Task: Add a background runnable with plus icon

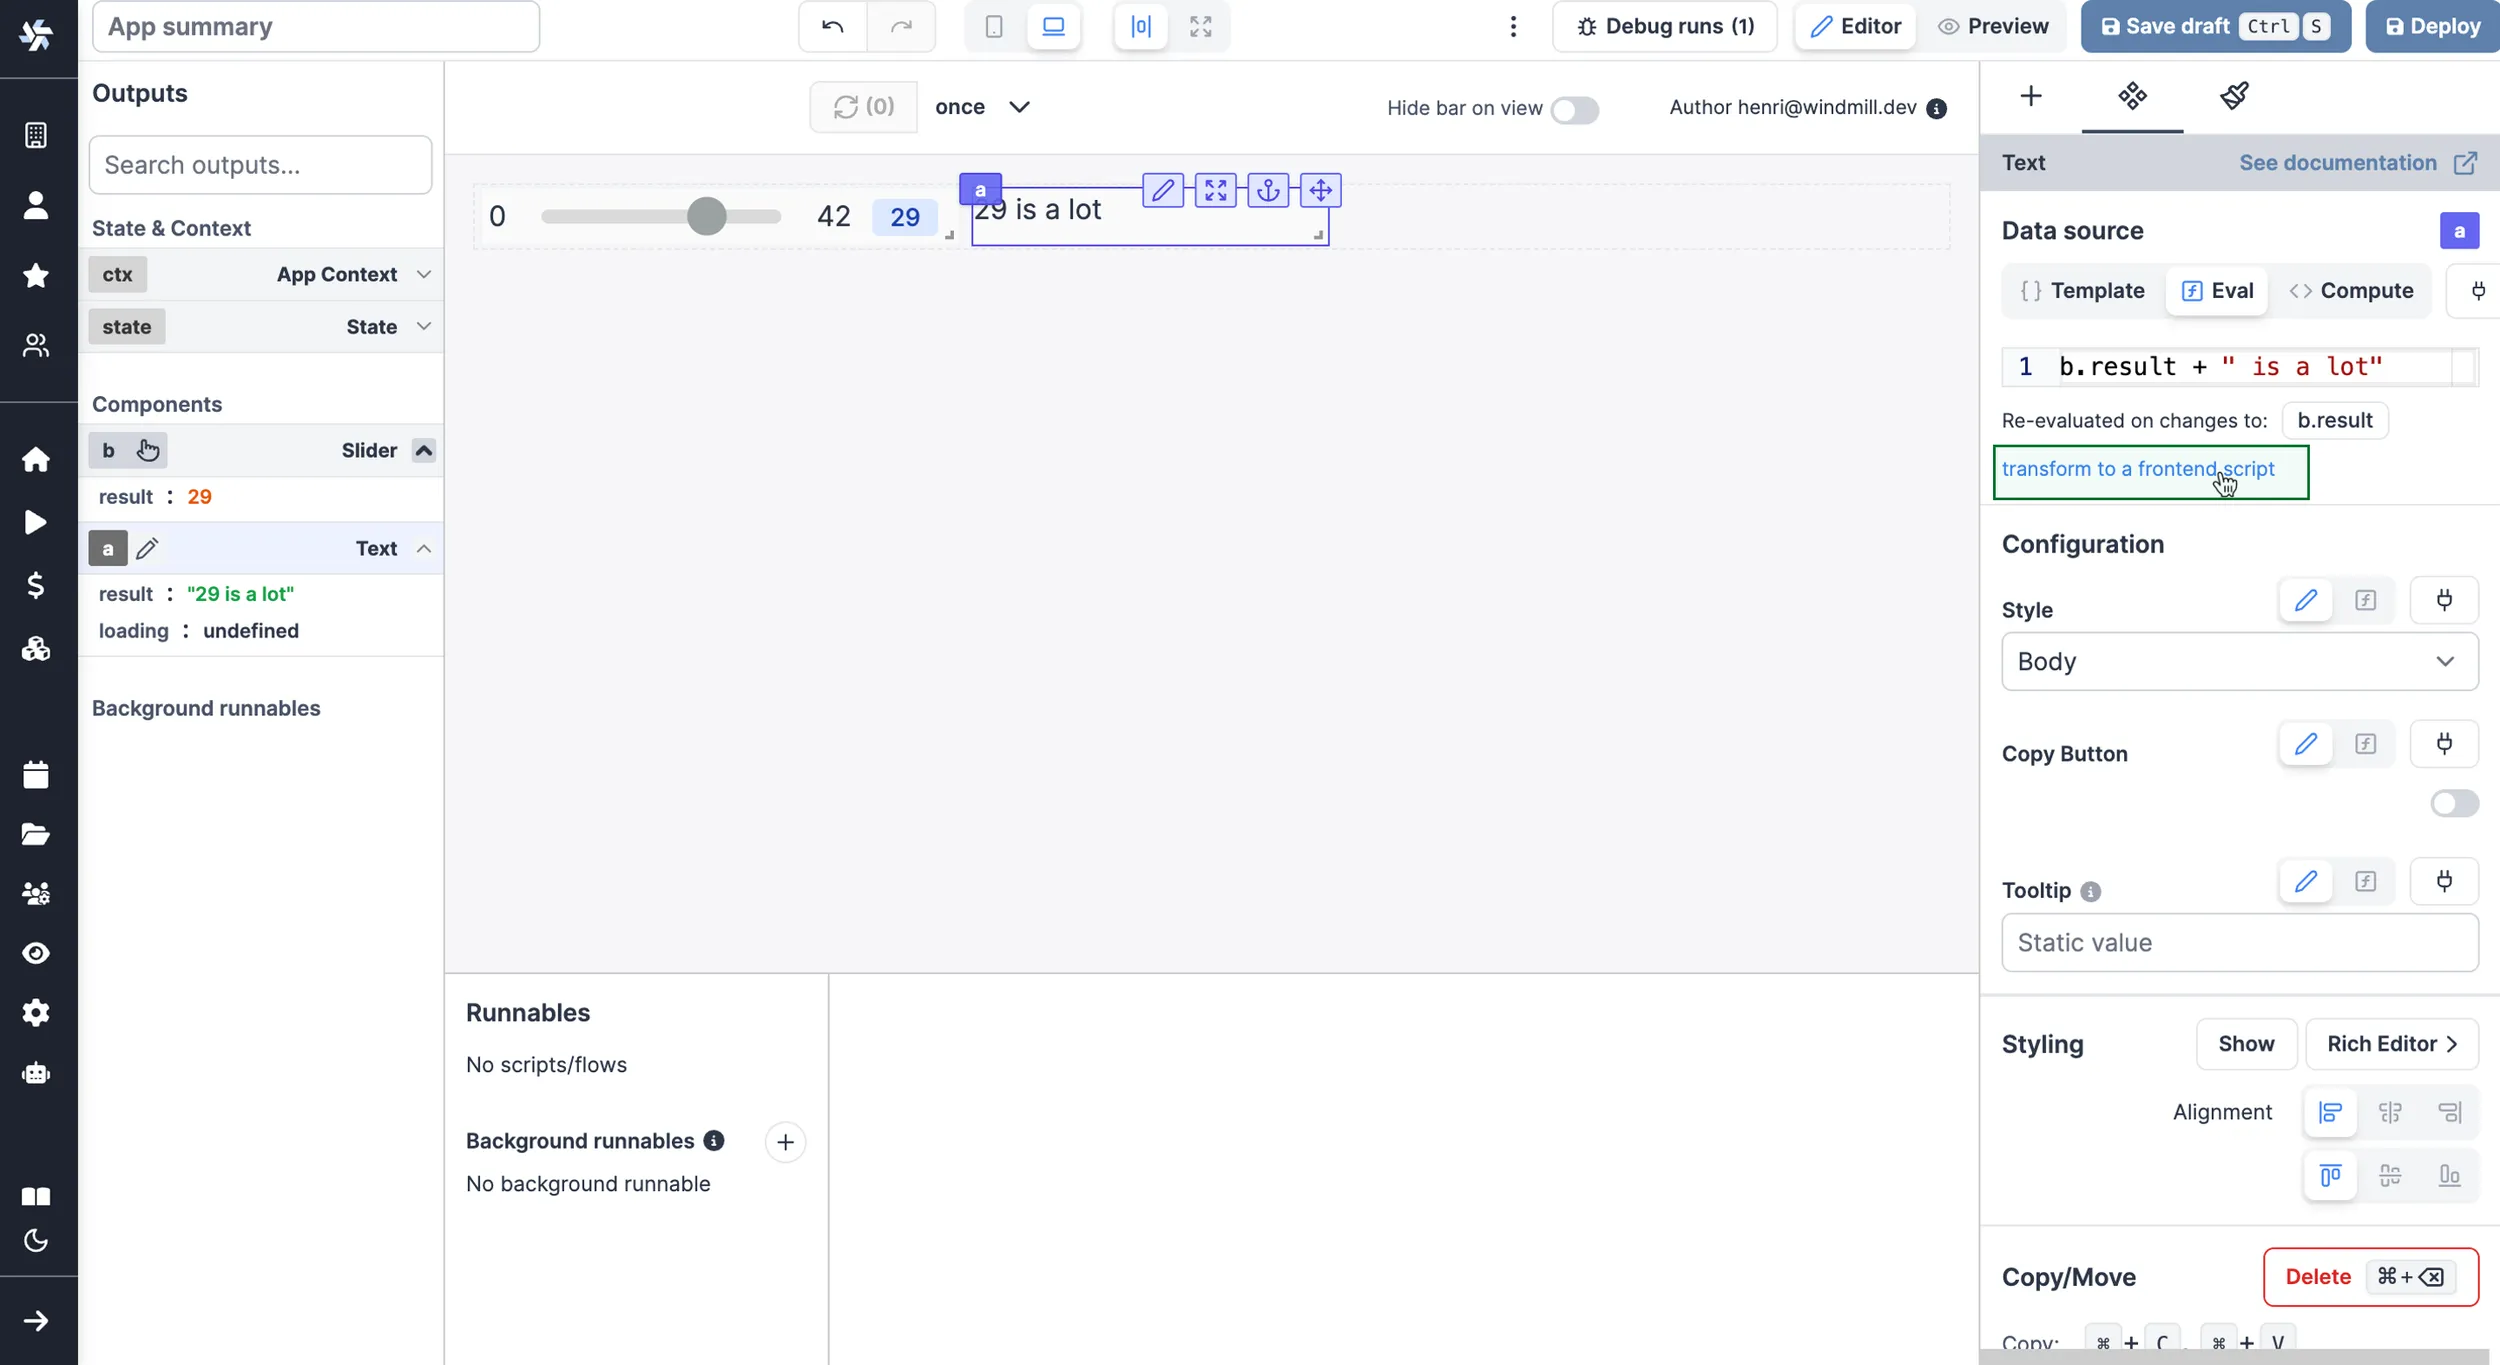Action: [785, 1142]
